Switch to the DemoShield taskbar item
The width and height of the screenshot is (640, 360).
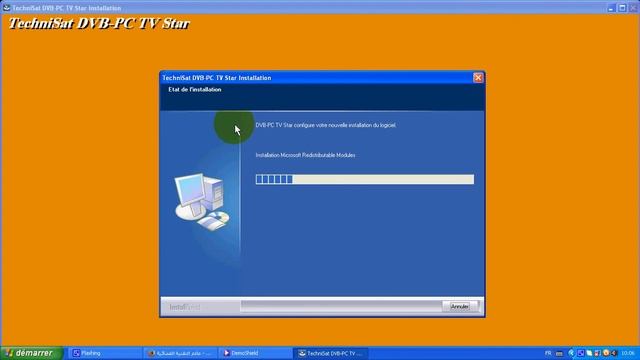point(255,353)
